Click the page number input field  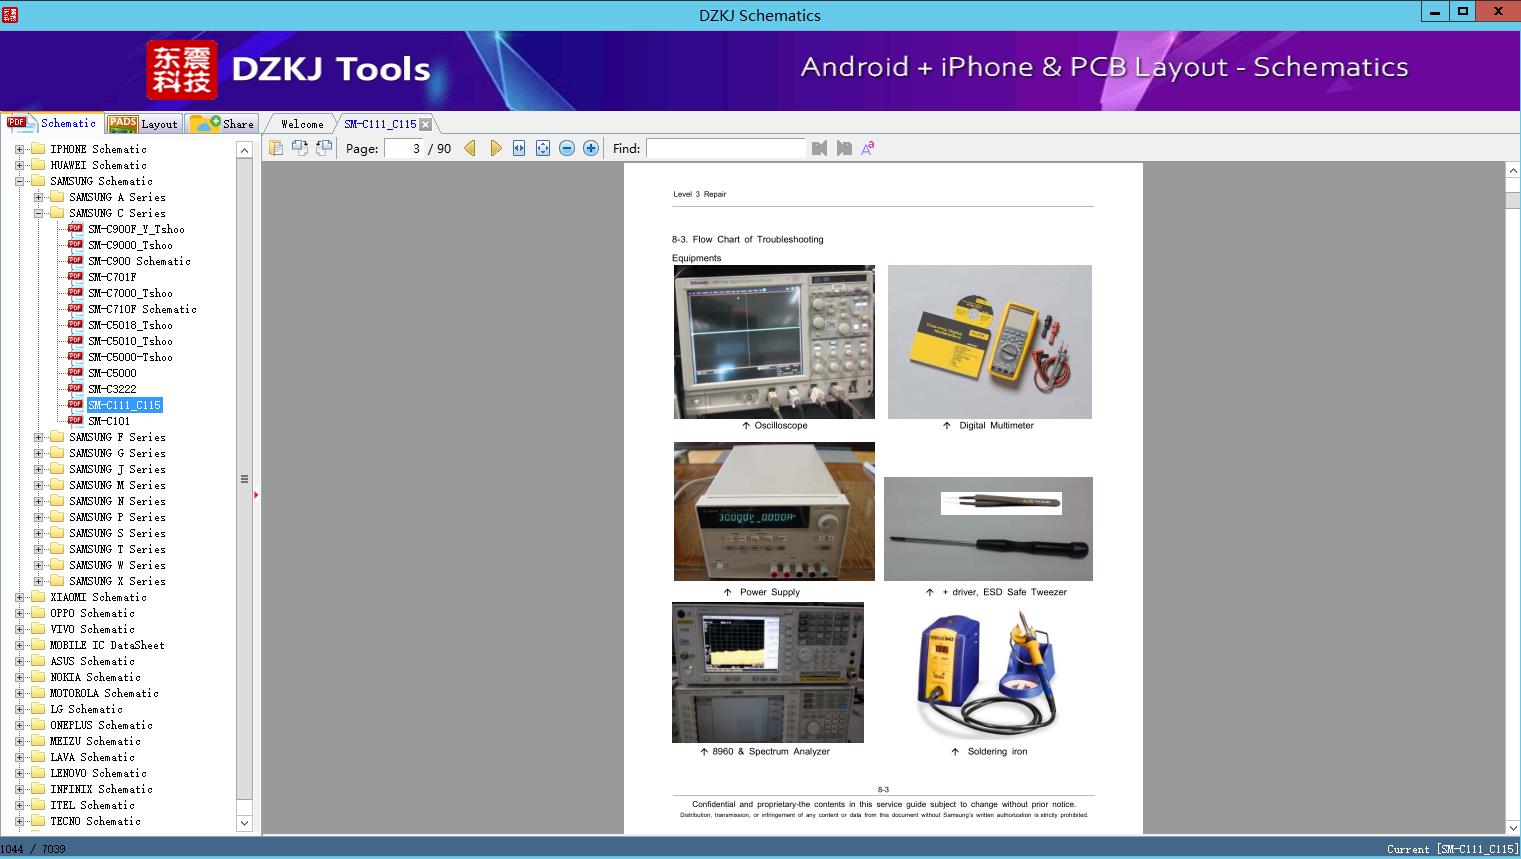(403, 148)
